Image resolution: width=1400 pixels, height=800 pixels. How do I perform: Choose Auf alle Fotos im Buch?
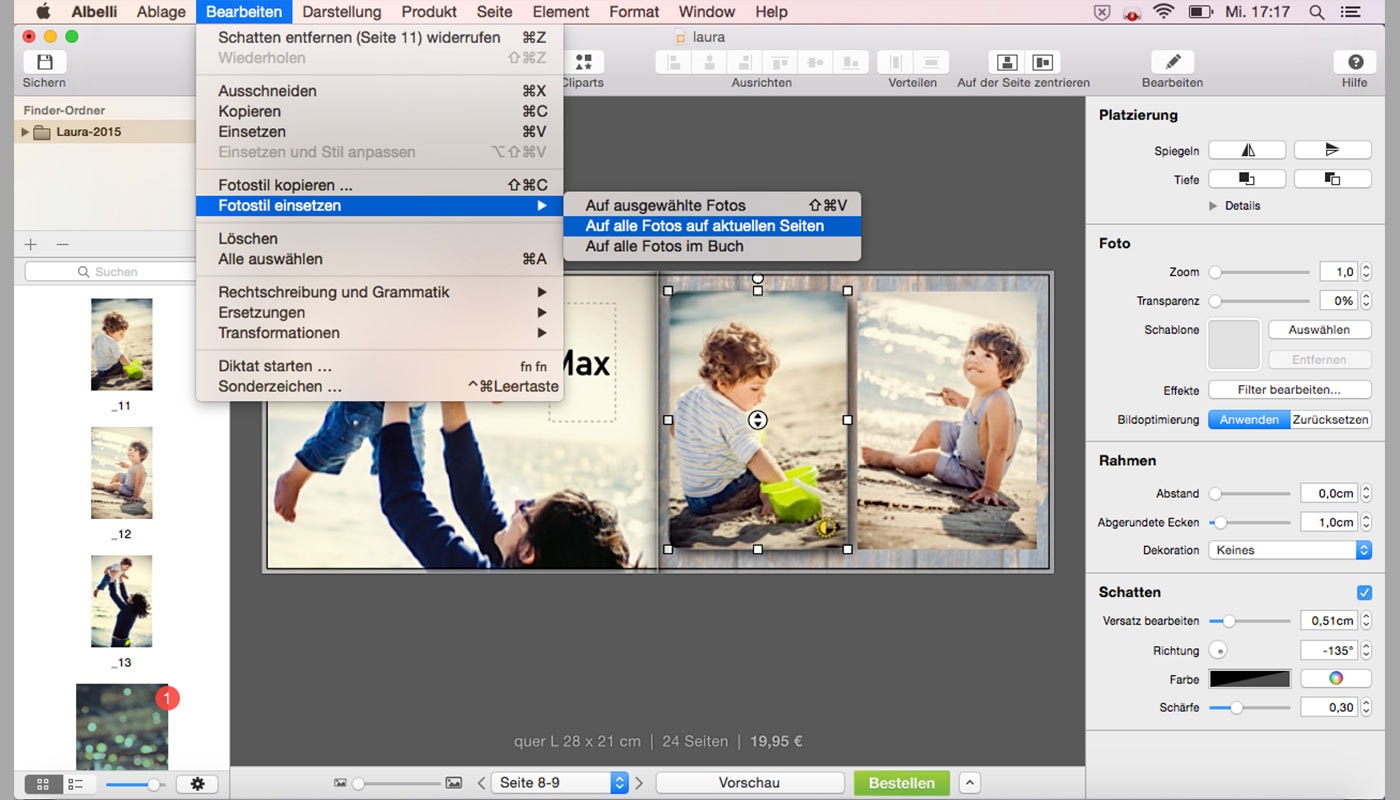tap(664, 246)
